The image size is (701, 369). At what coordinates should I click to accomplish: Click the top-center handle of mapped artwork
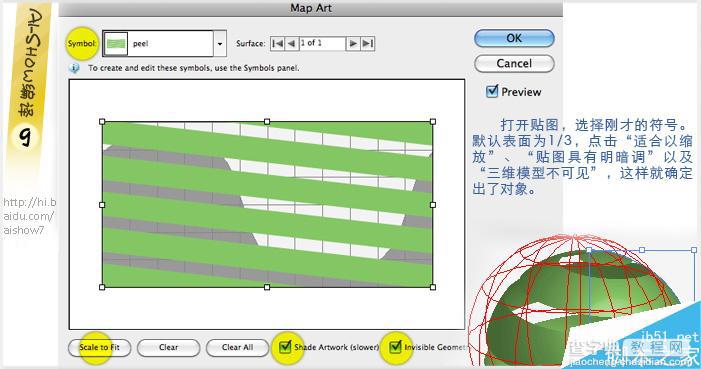[267, 122]
